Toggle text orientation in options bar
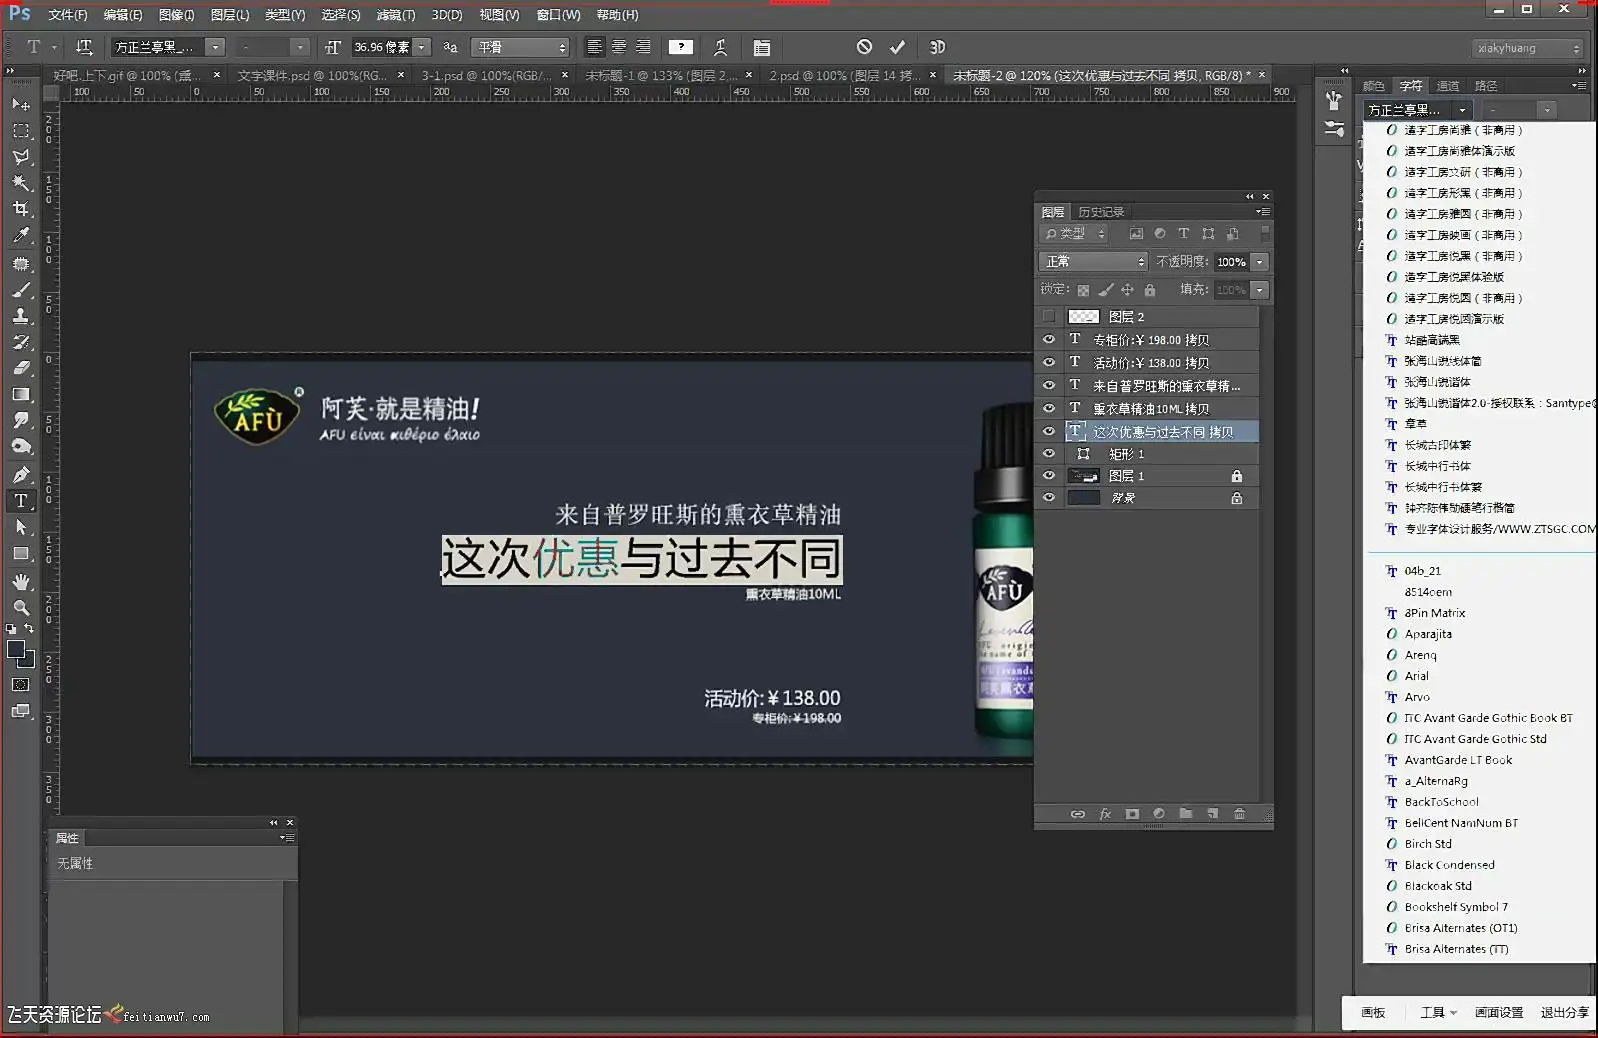The width and height of the screenshot is (1598, 1038). coord(84,47)
